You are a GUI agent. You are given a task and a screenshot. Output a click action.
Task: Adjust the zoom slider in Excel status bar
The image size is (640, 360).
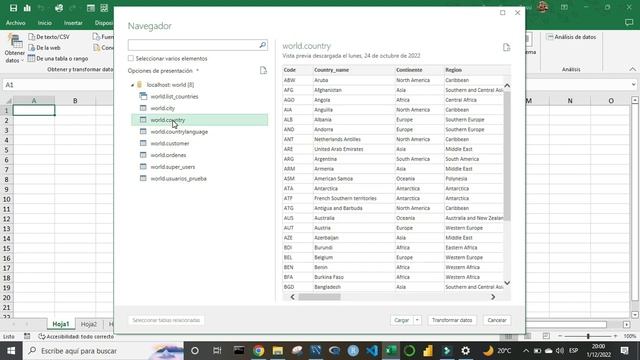click(588, 336)
